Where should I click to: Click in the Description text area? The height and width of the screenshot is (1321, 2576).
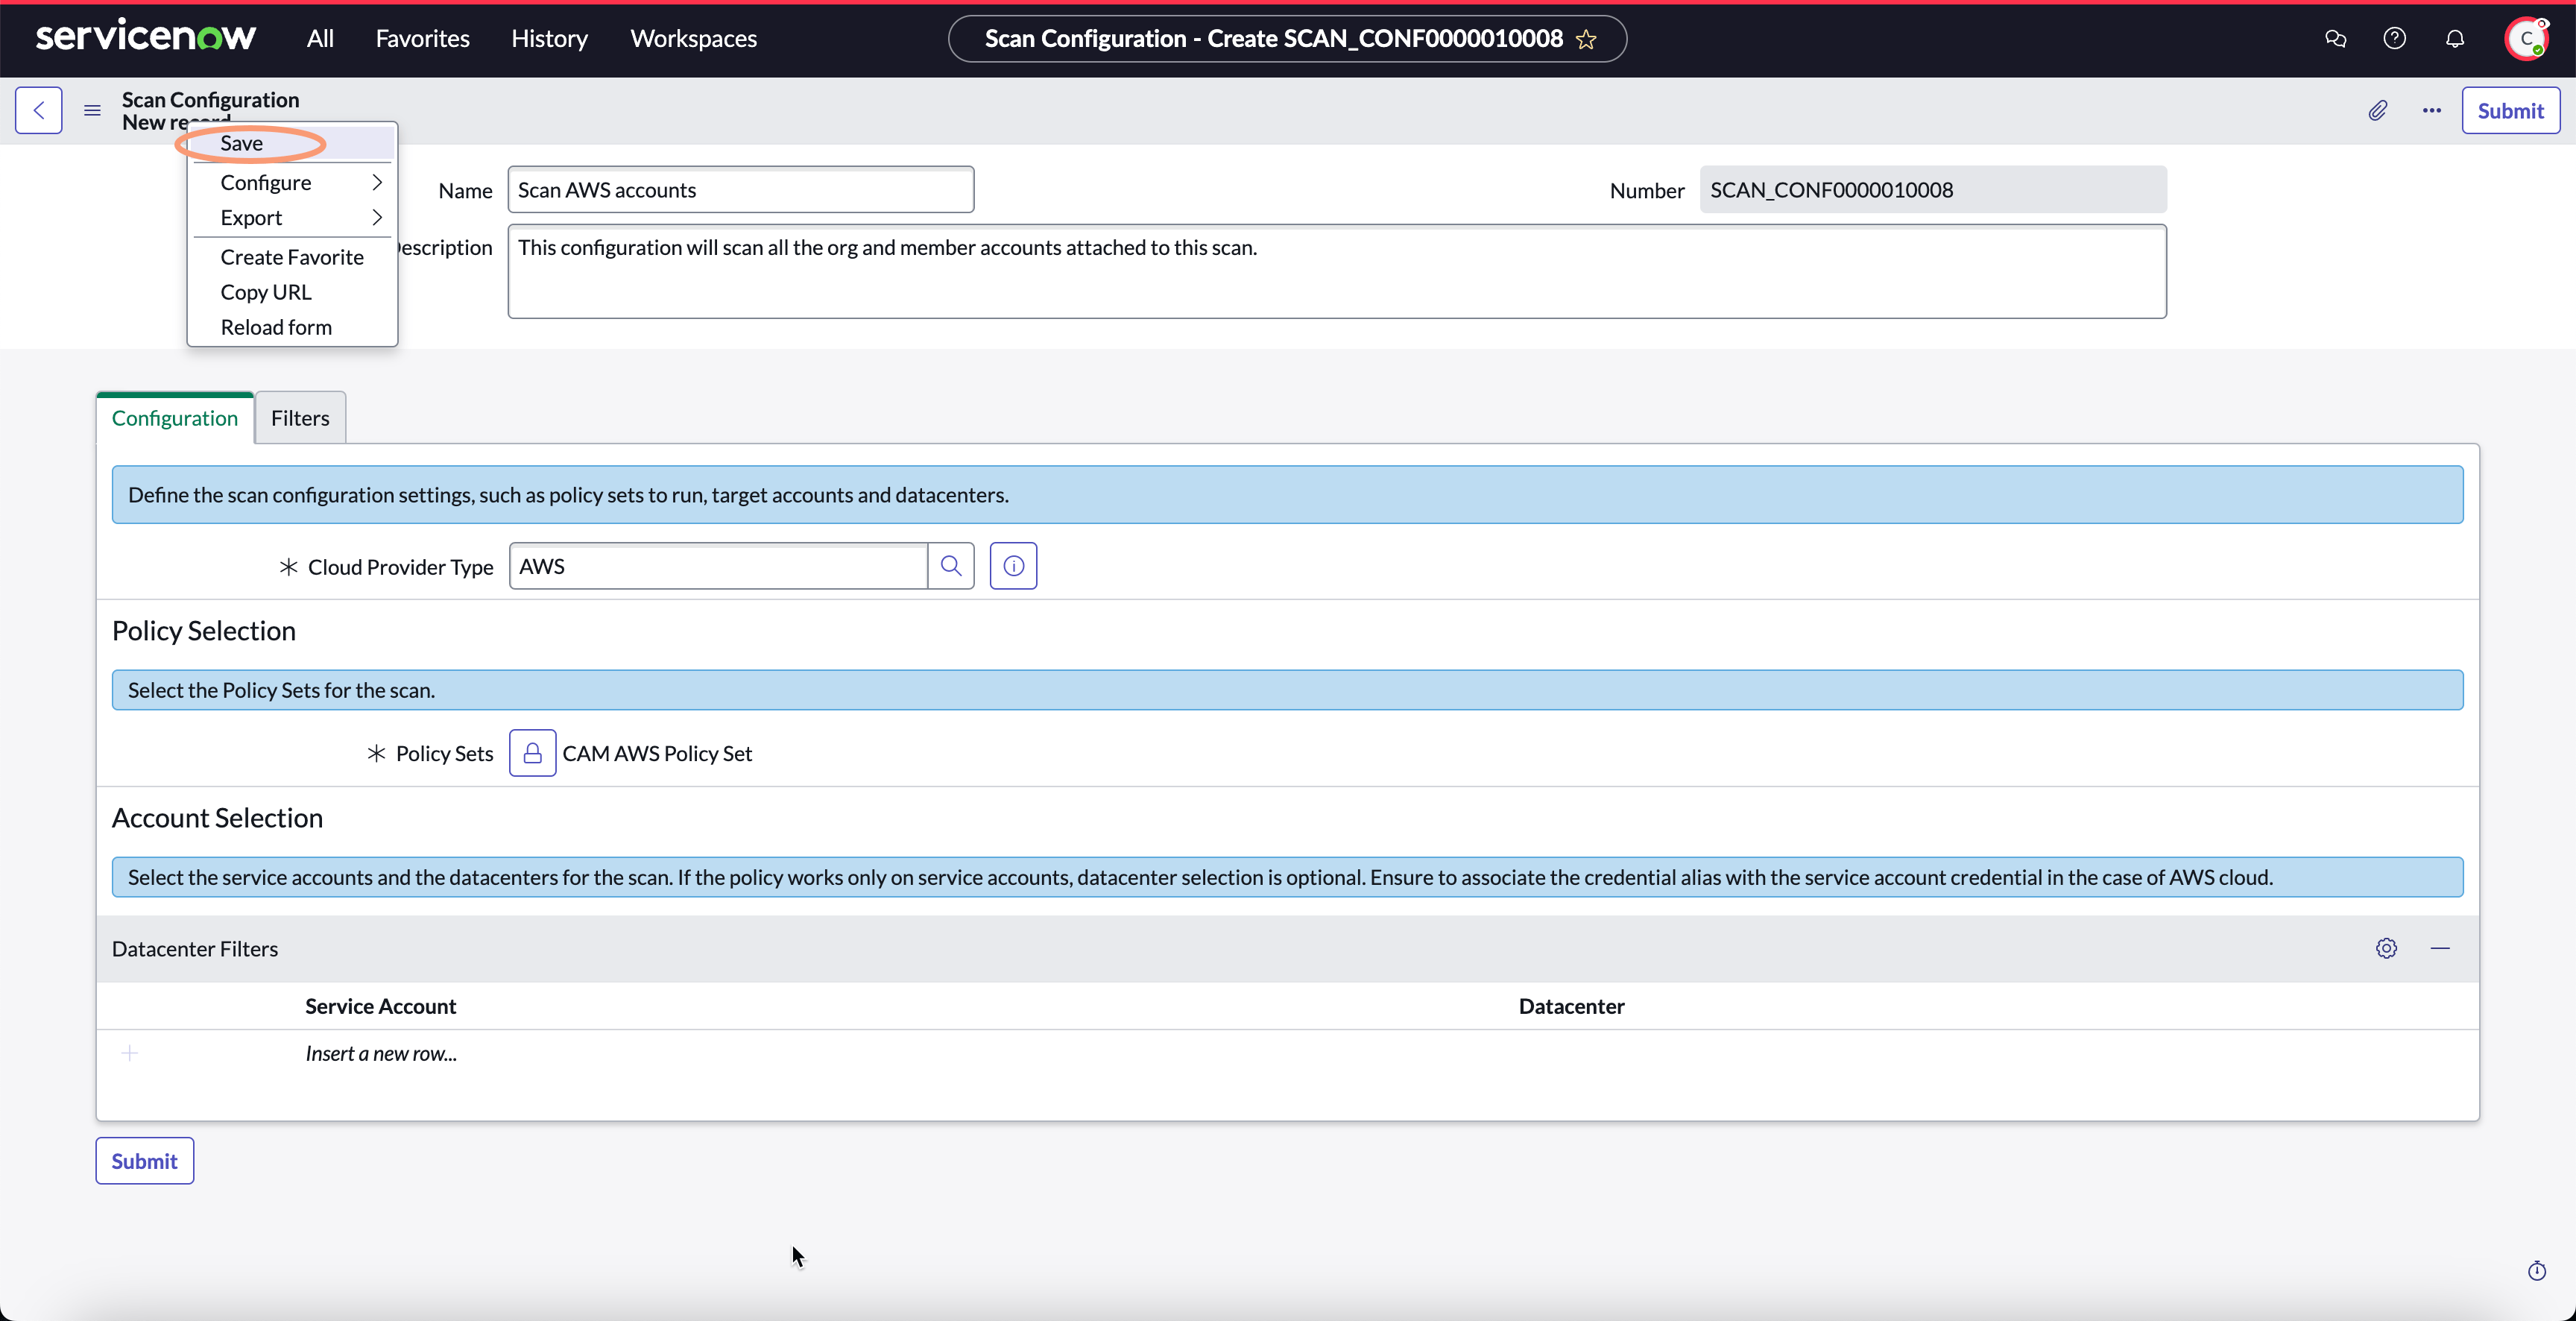pyautogui.click(x=1337, y=271)
